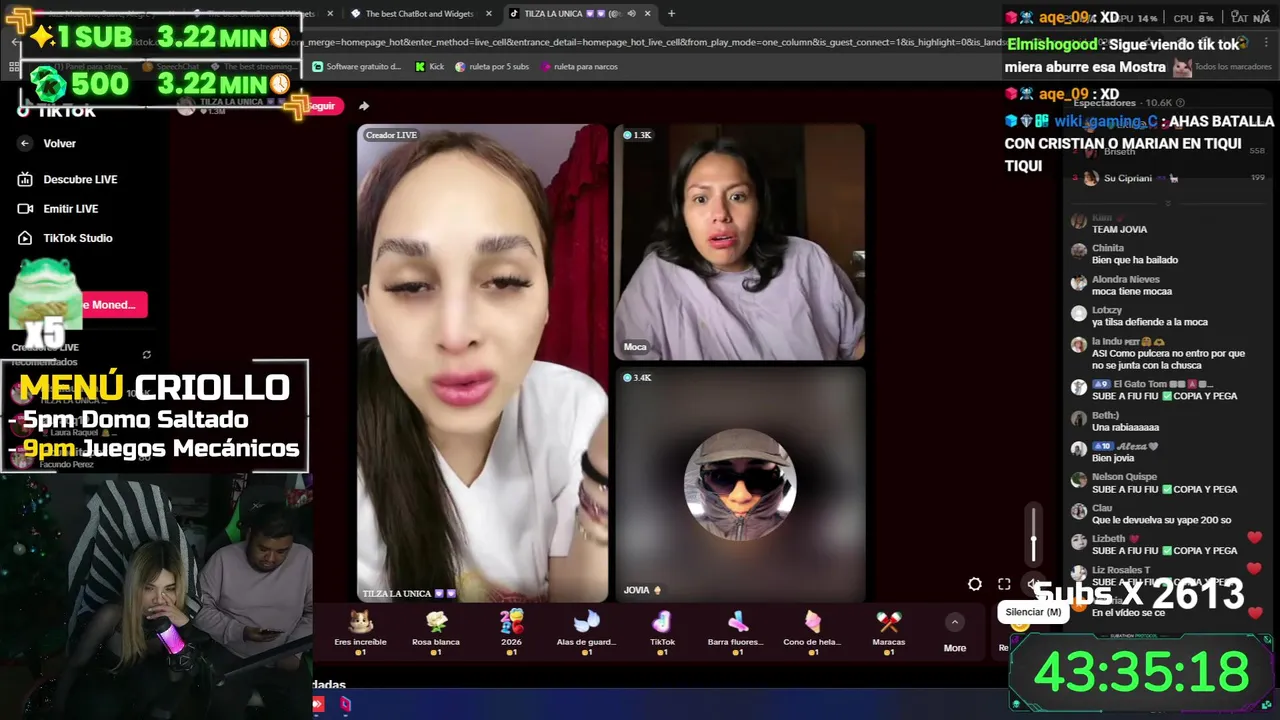Click El Gato Tom in chat
Screen dimensions: 1280x720
pos(1140,384)
